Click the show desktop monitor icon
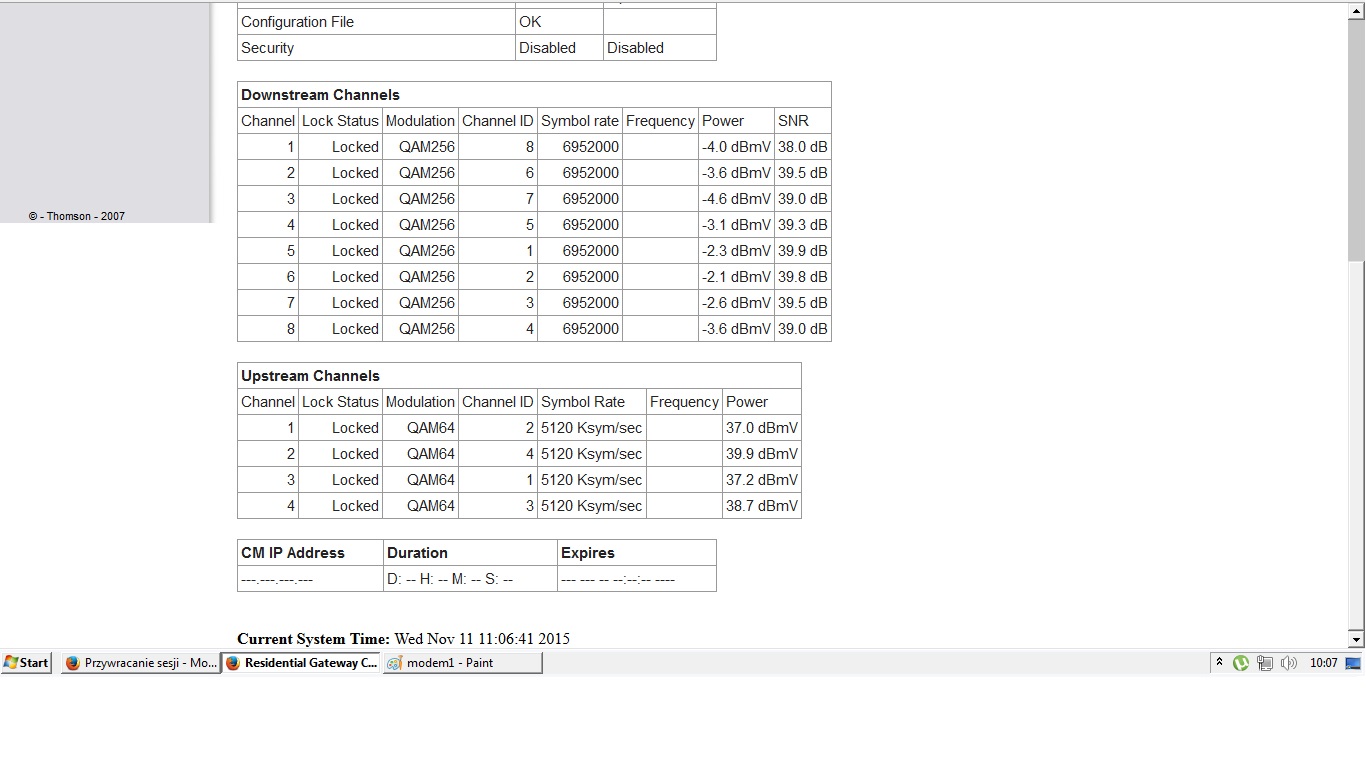1366x768 pixels. tap(1353, 662)
